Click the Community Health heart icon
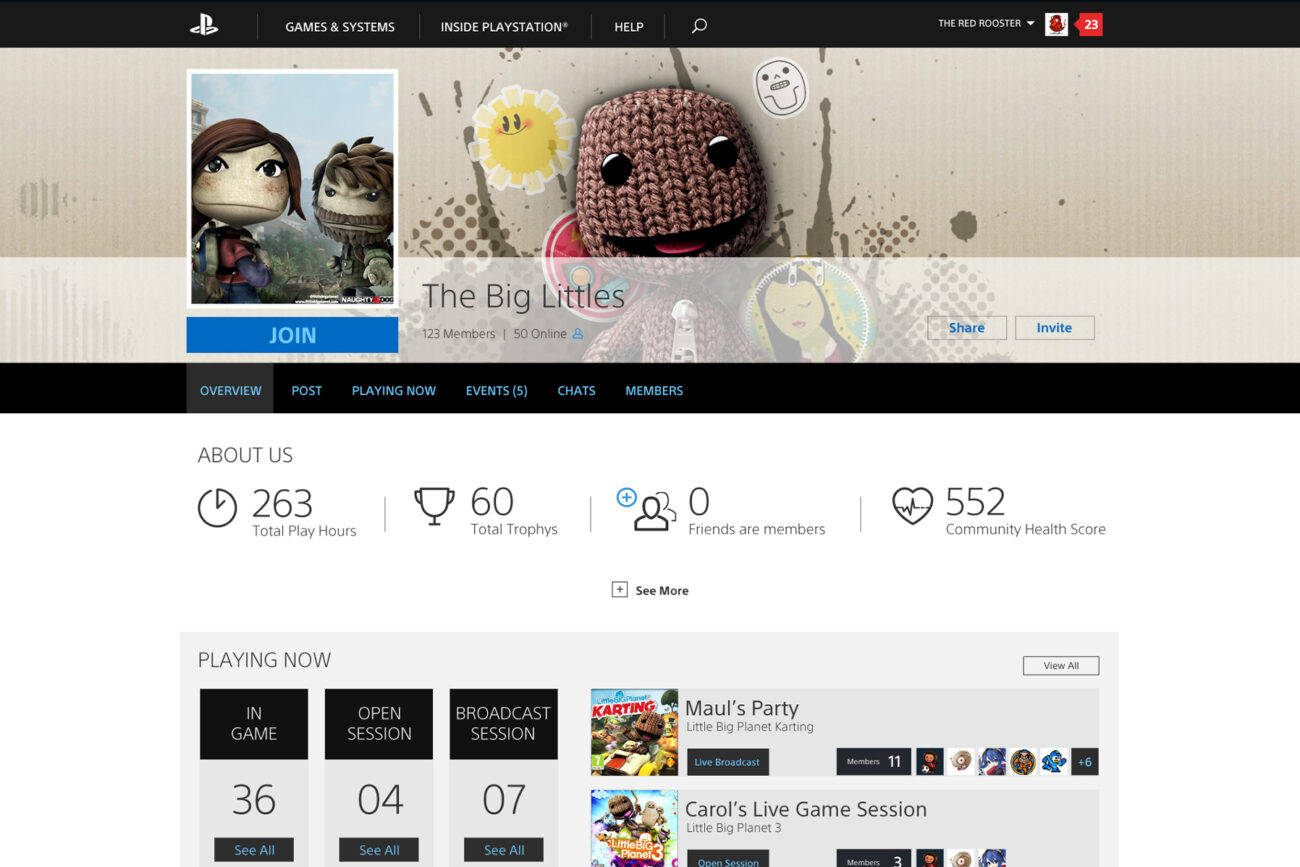The image size is (1300, 867). (x=912, y=507)
